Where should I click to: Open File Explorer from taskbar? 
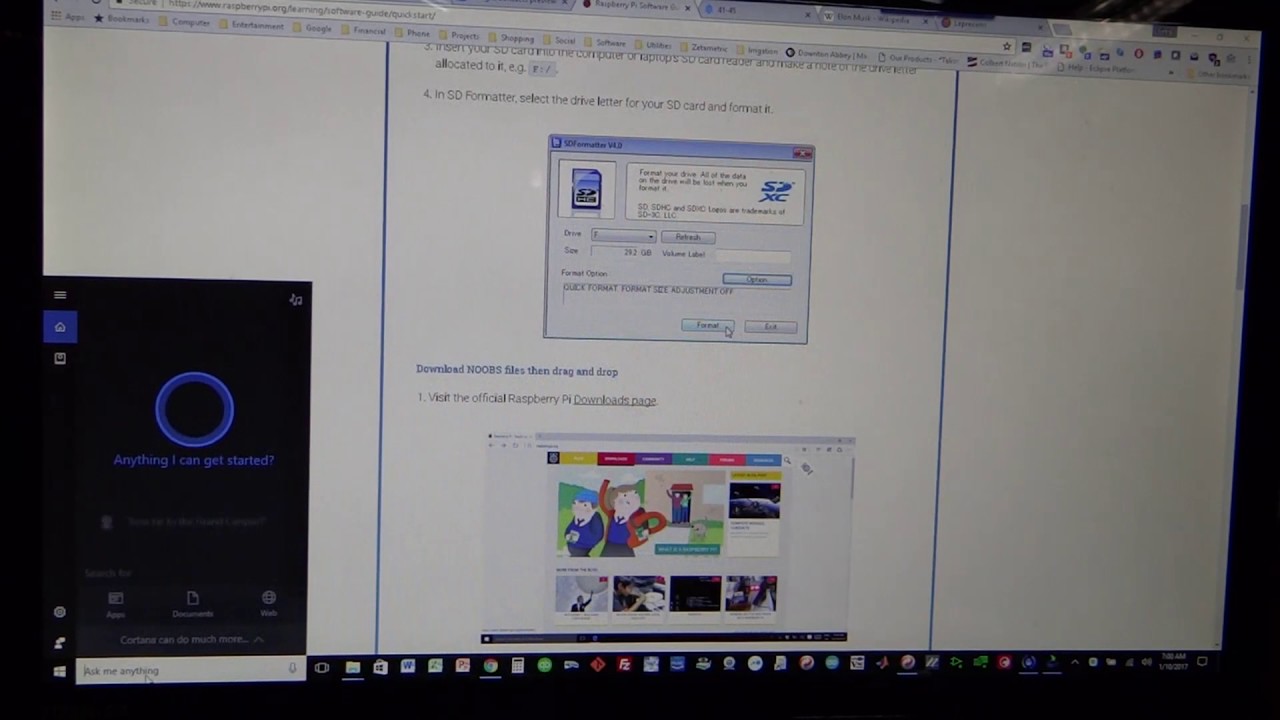(352, 666)
